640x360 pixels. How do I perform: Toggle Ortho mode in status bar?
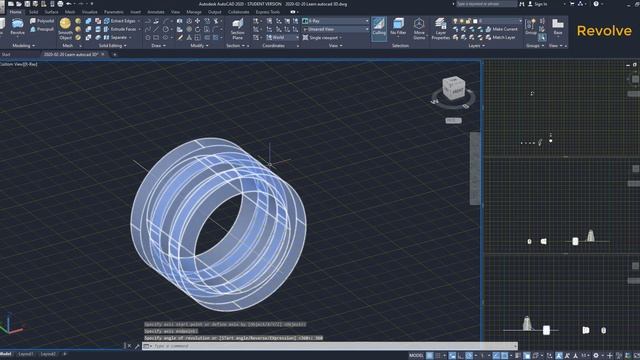click(x=461, y=356)
